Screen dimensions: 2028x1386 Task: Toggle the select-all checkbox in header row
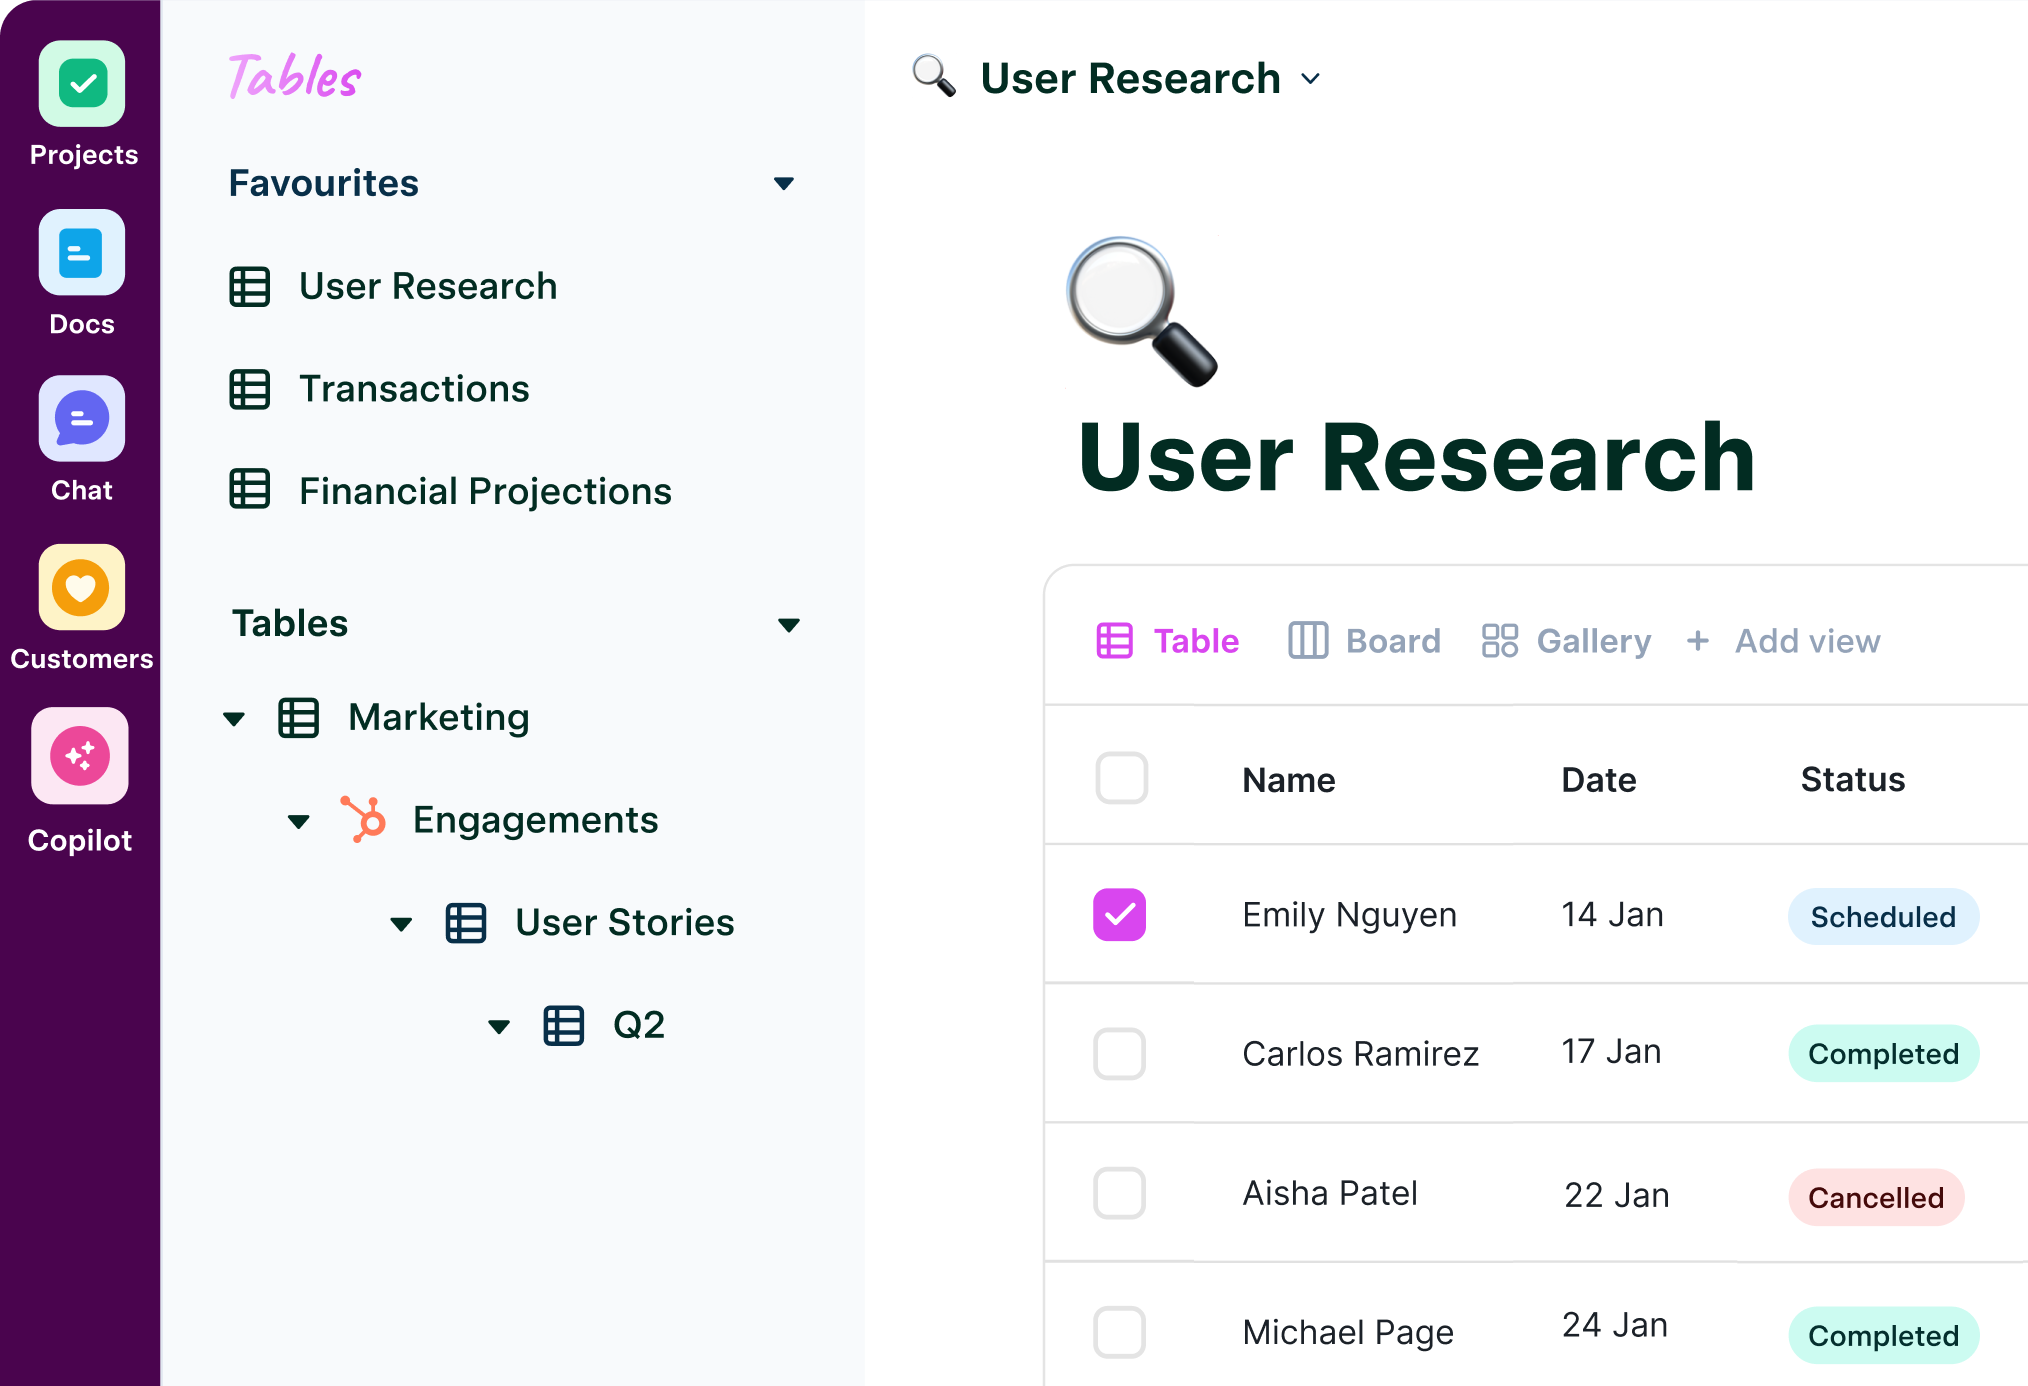tap(1122, 778)
